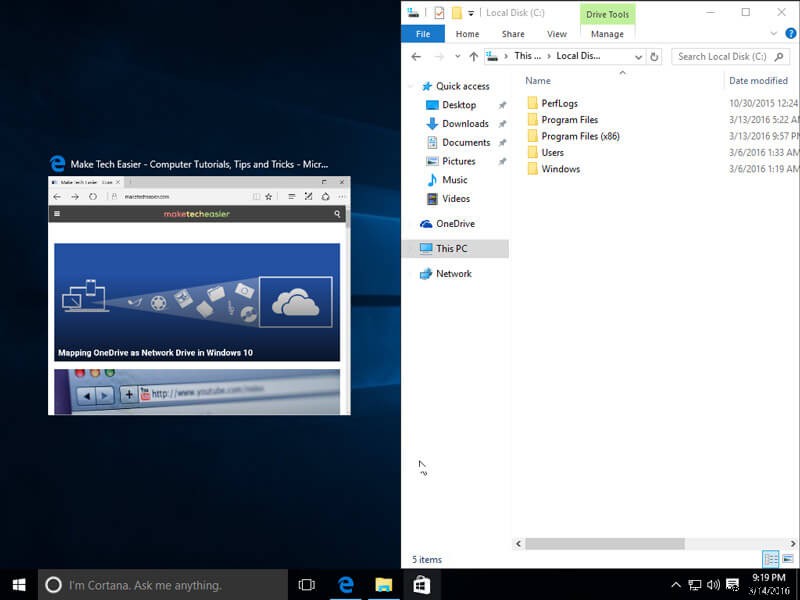
Task: Click the search magnifier in Search Local Disk box
Action: 779,56
